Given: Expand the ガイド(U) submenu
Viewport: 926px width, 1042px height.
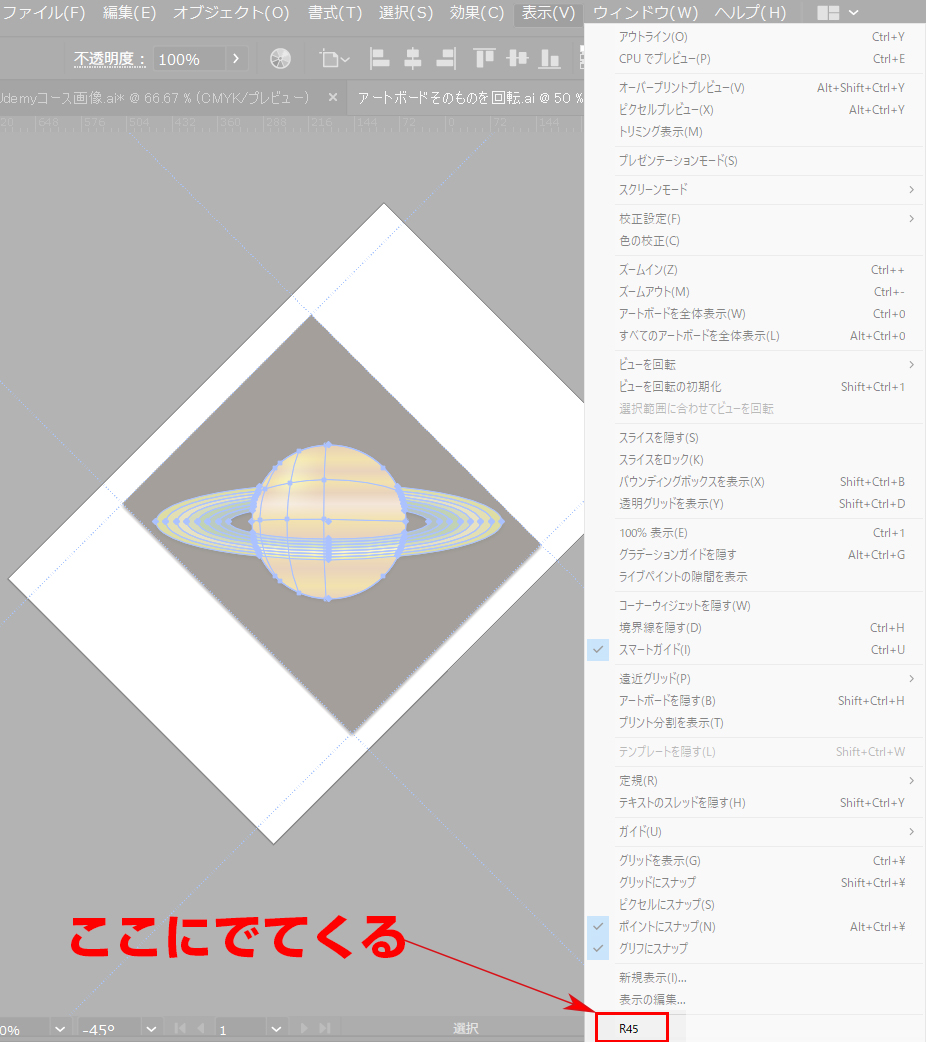Looking at the screenshot, I should click(755, 832).
